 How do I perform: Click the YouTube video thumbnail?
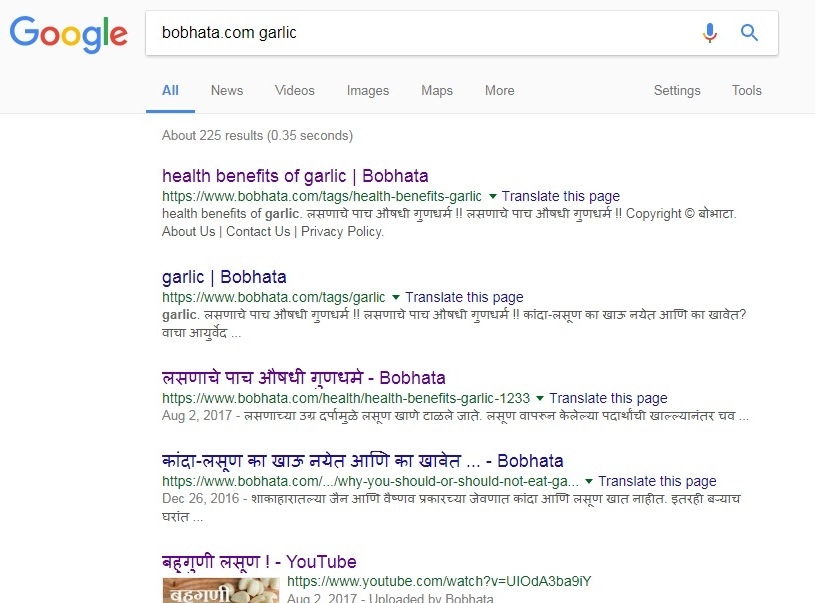[x=221, y=590]
